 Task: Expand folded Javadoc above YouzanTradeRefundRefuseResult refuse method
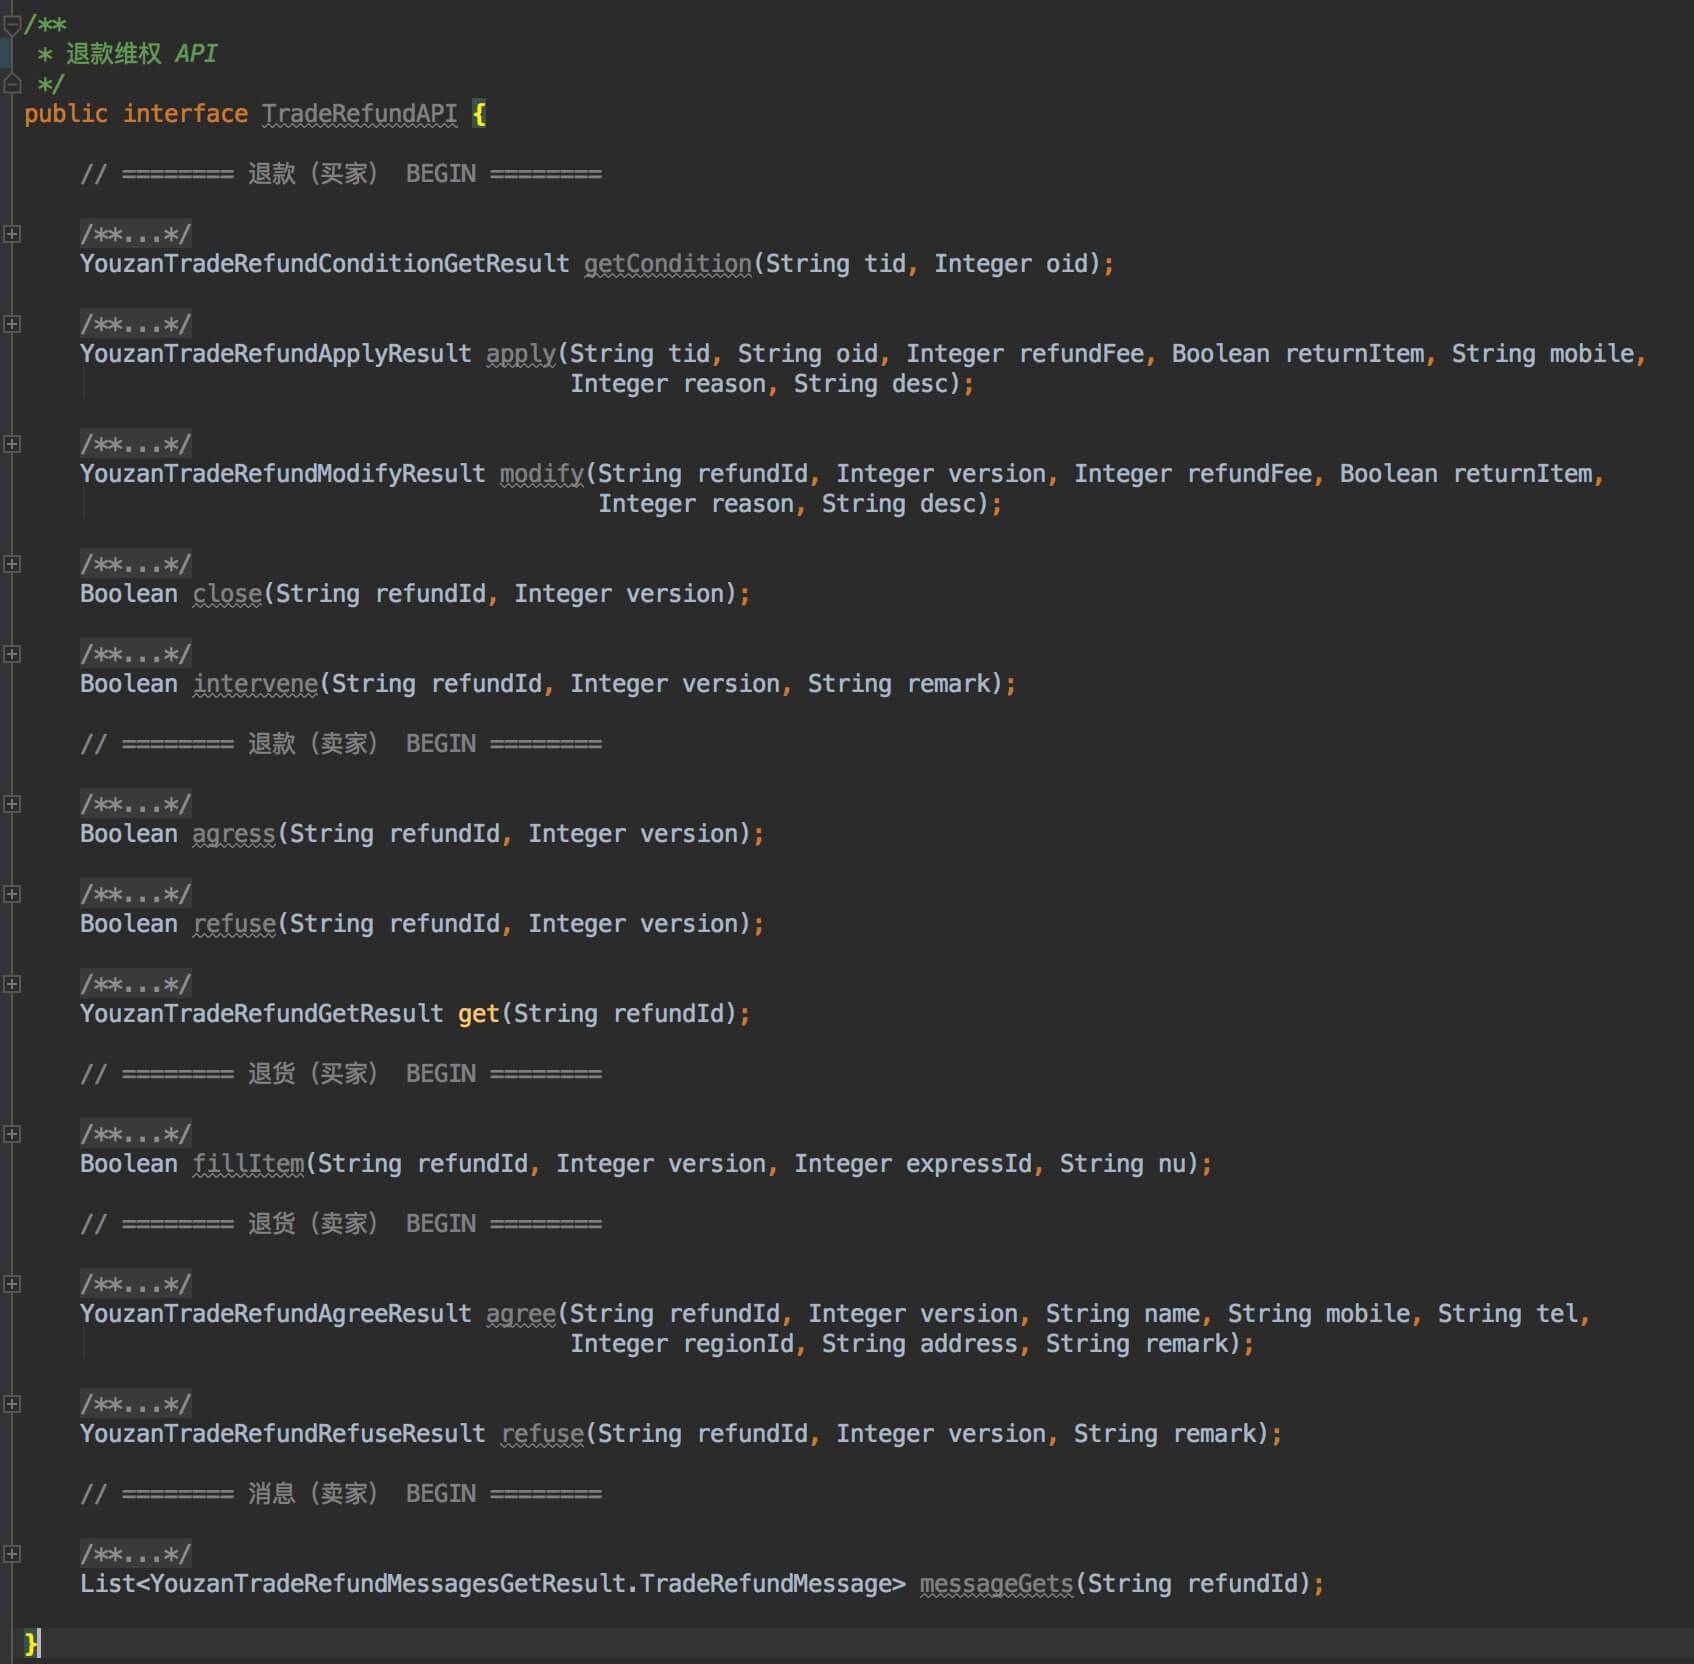point(12,1404)
